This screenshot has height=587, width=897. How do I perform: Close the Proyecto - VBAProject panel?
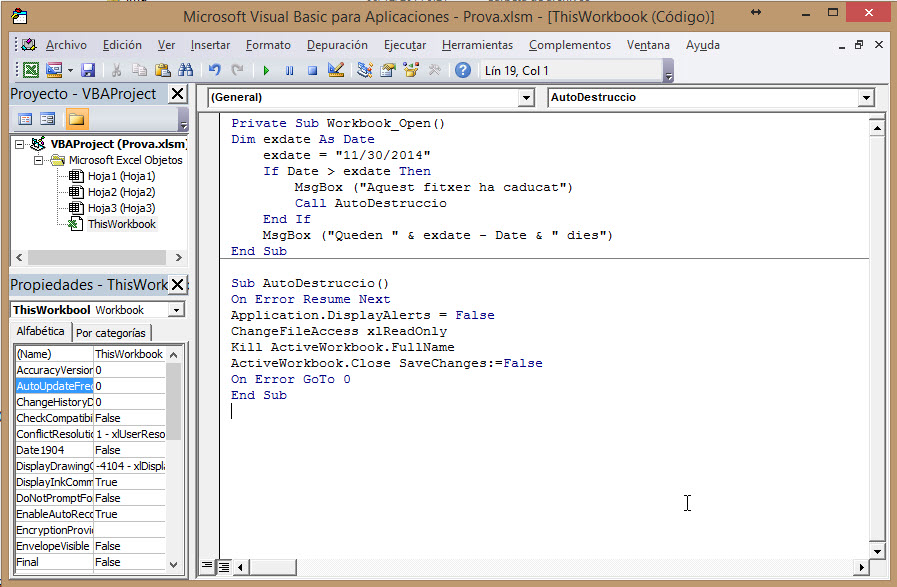(178, 94)
